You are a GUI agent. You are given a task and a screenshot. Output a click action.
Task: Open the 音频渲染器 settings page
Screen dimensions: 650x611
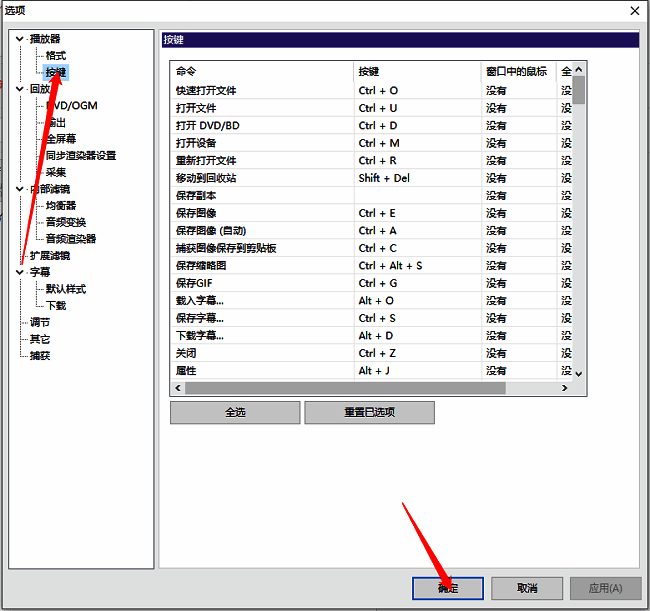(70, 239)
